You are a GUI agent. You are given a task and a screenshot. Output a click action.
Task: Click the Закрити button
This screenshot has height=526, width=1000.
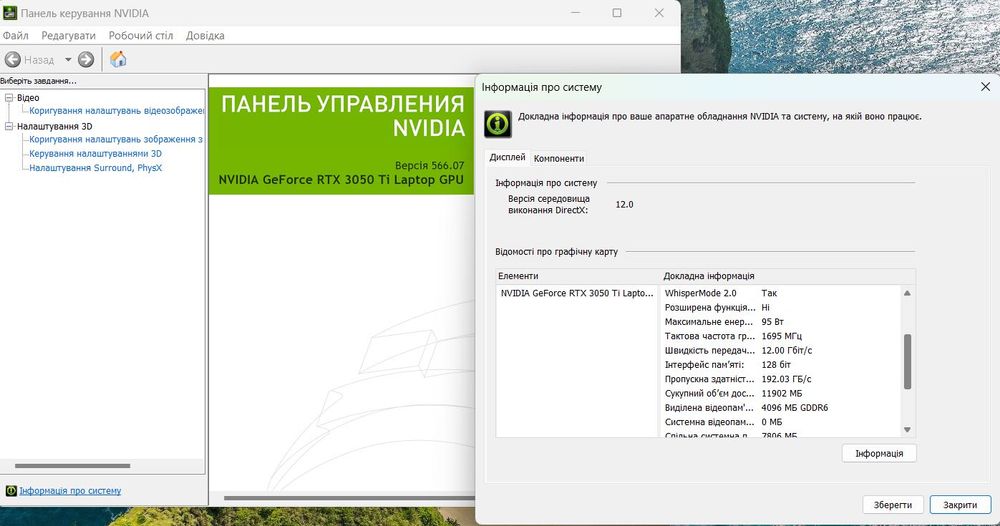point(960,504)
